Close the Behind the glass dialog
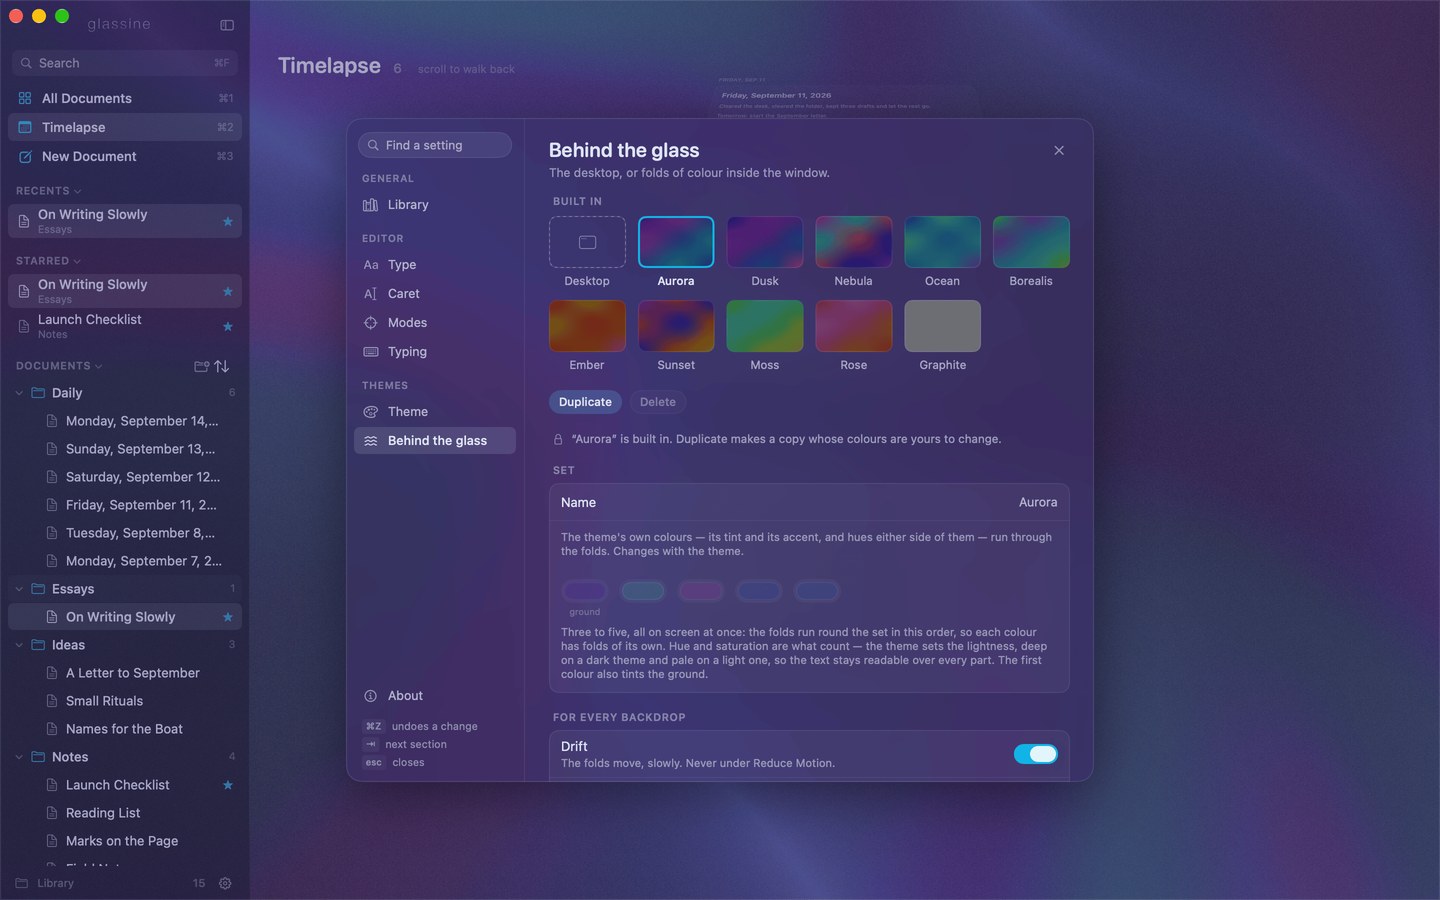This screenshot has width=1440, height=900. point(1059,150)
